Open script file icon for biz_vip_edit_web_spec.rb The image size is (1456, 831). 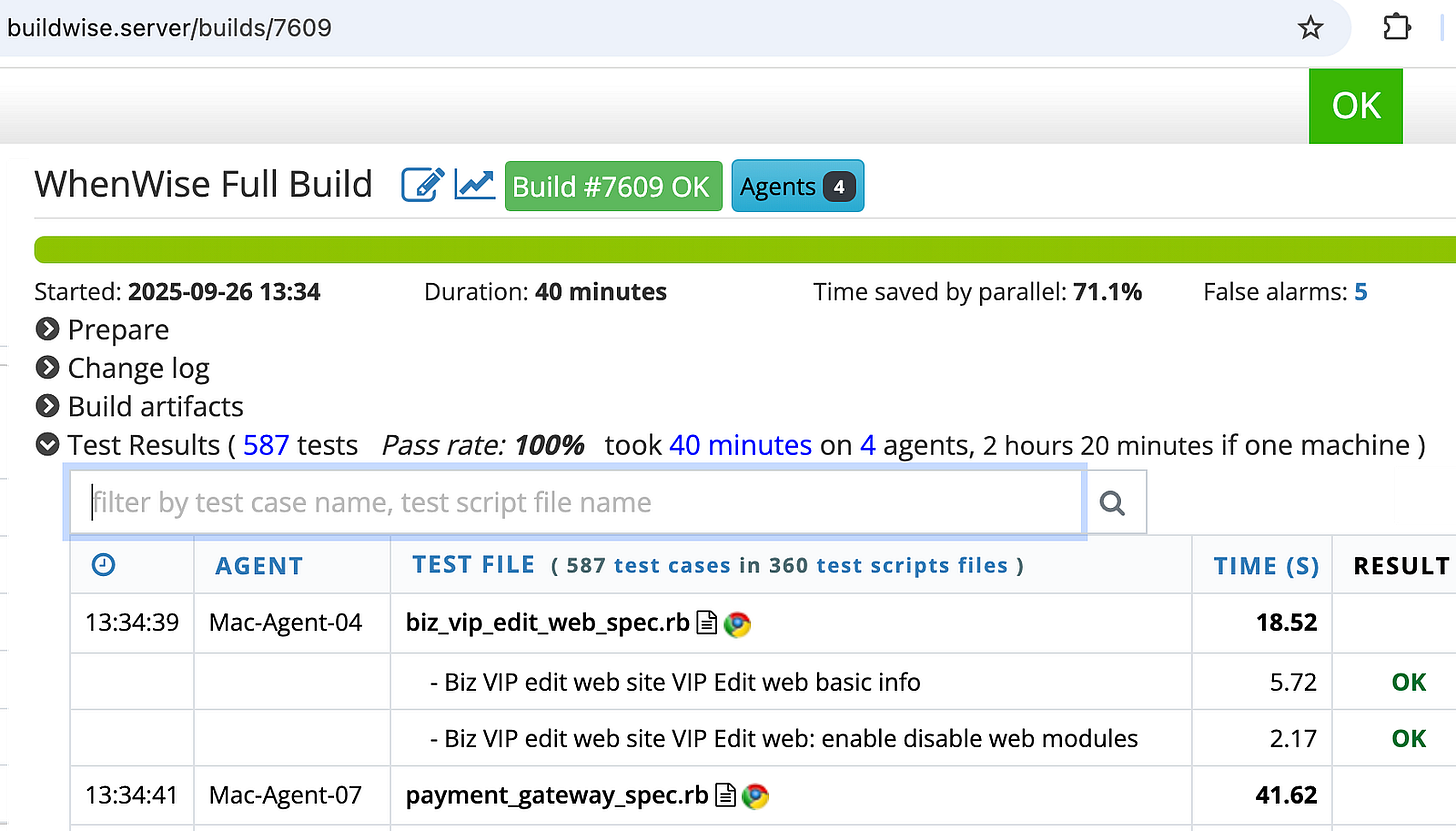(x=707, y=624)
